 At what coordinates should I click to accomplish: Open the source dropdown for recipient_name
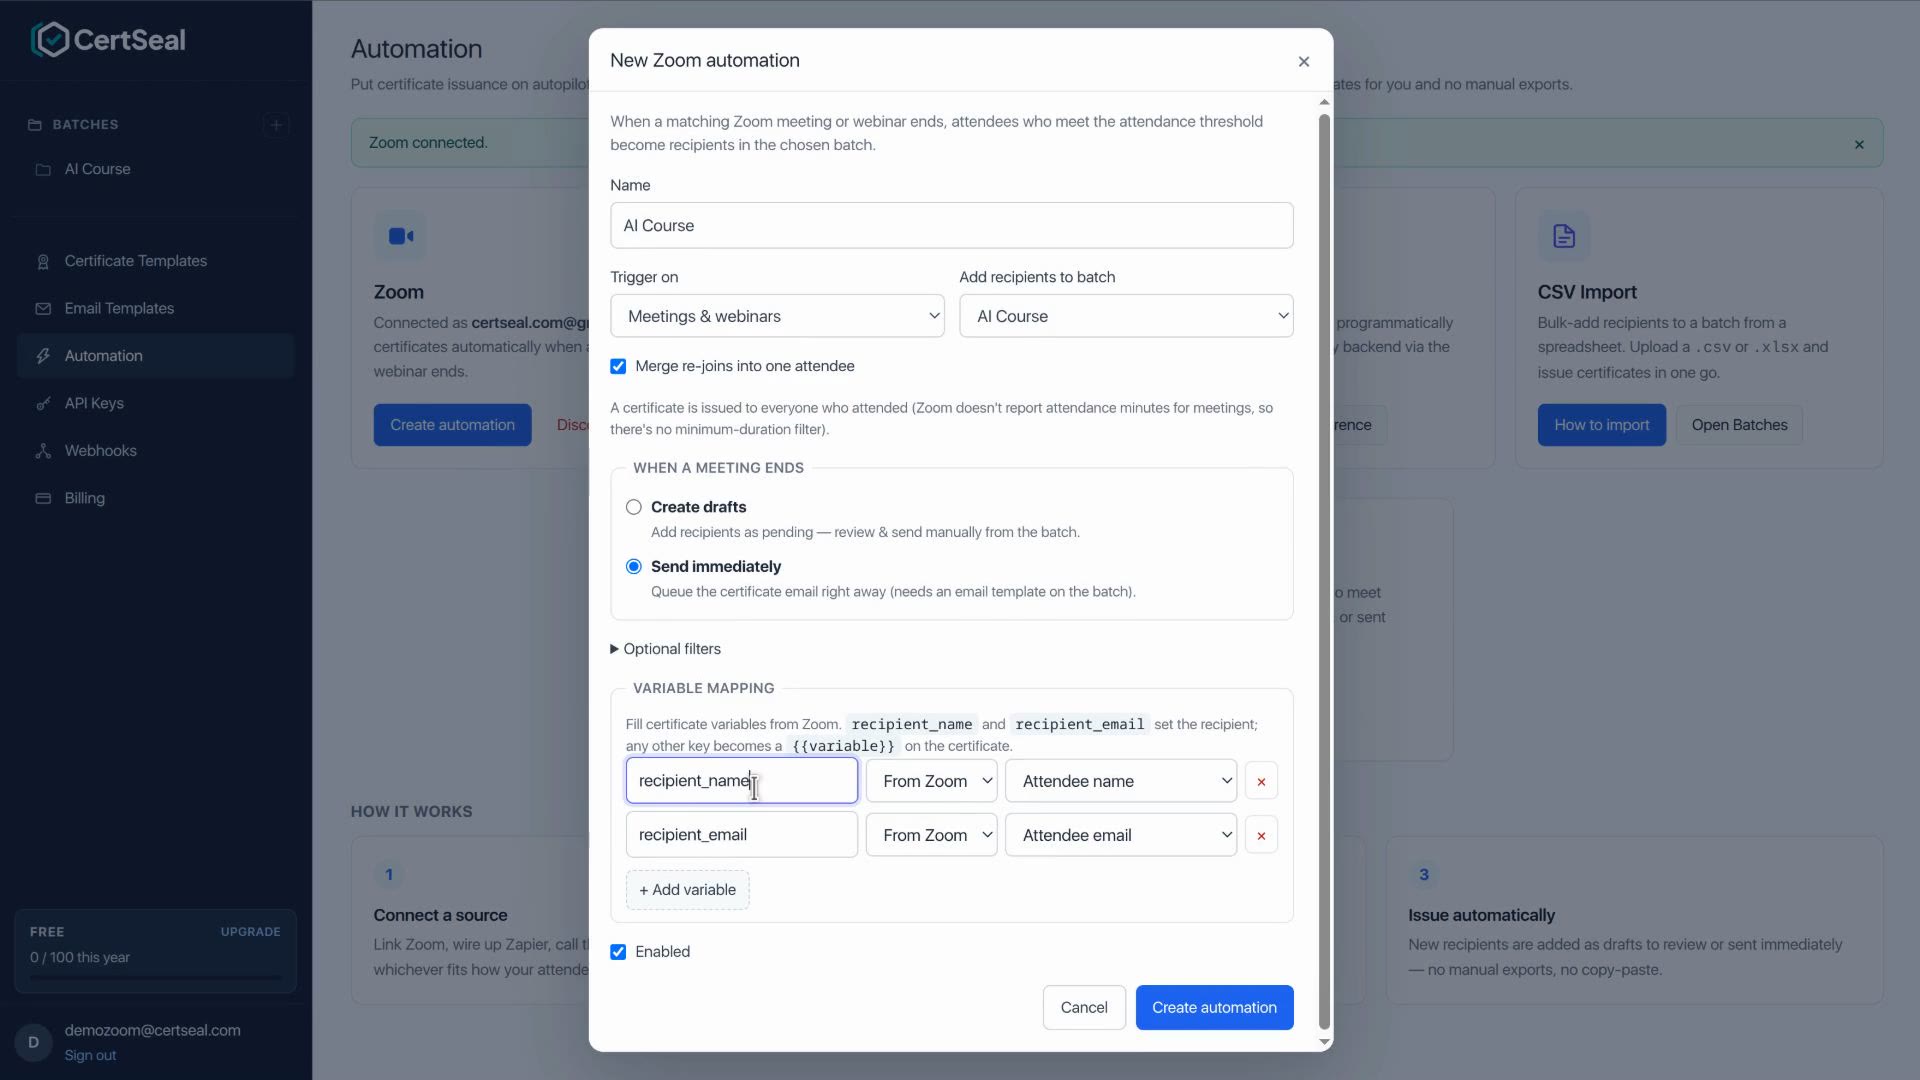click(931, 781)
